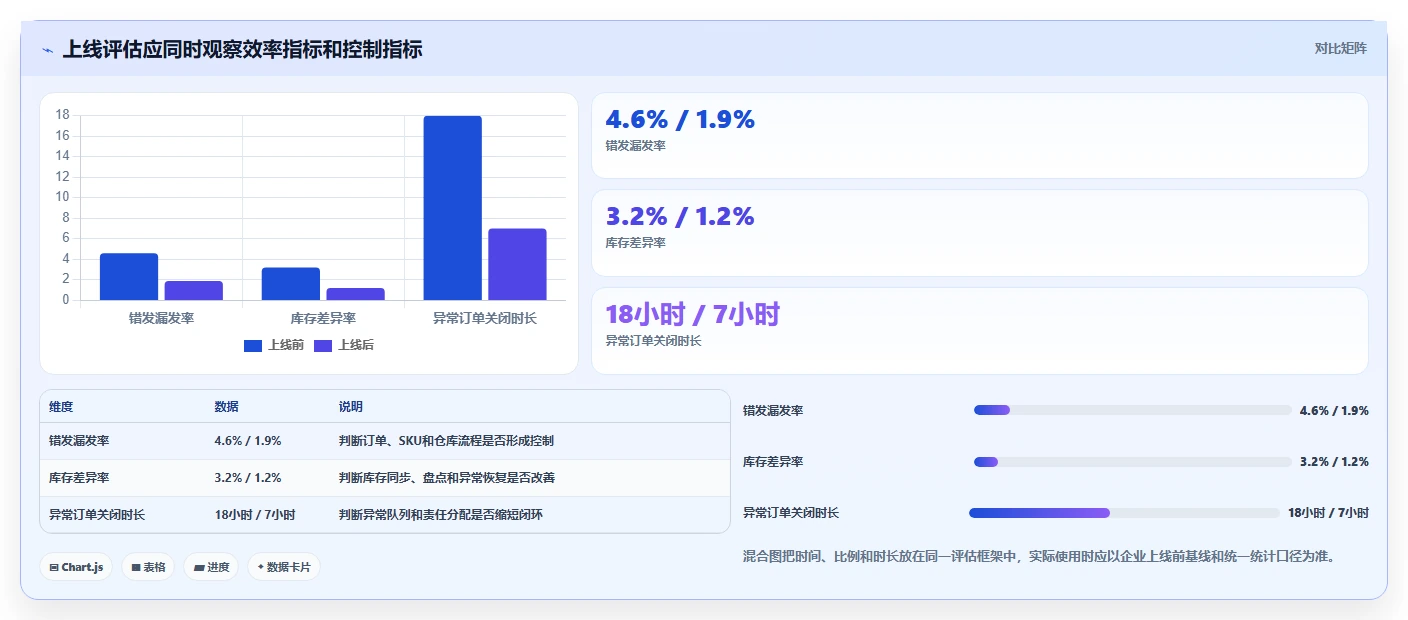Click the Chart.js tag chip
Image resolution: width=1408 pixels, height=620 pixels.
click(76, 567)
